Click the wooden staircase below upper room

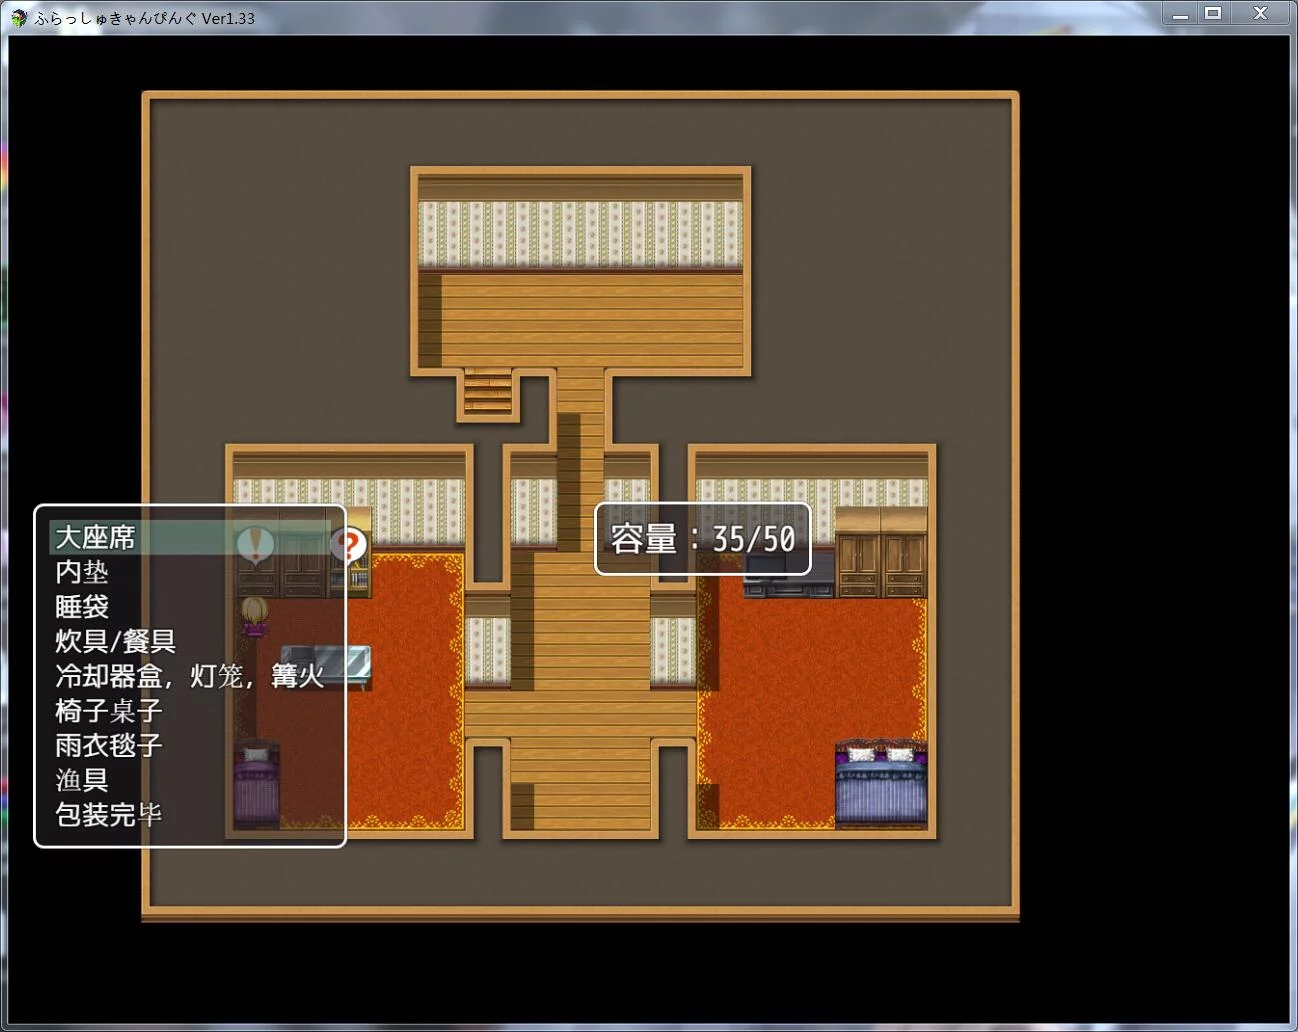(487, 392)
